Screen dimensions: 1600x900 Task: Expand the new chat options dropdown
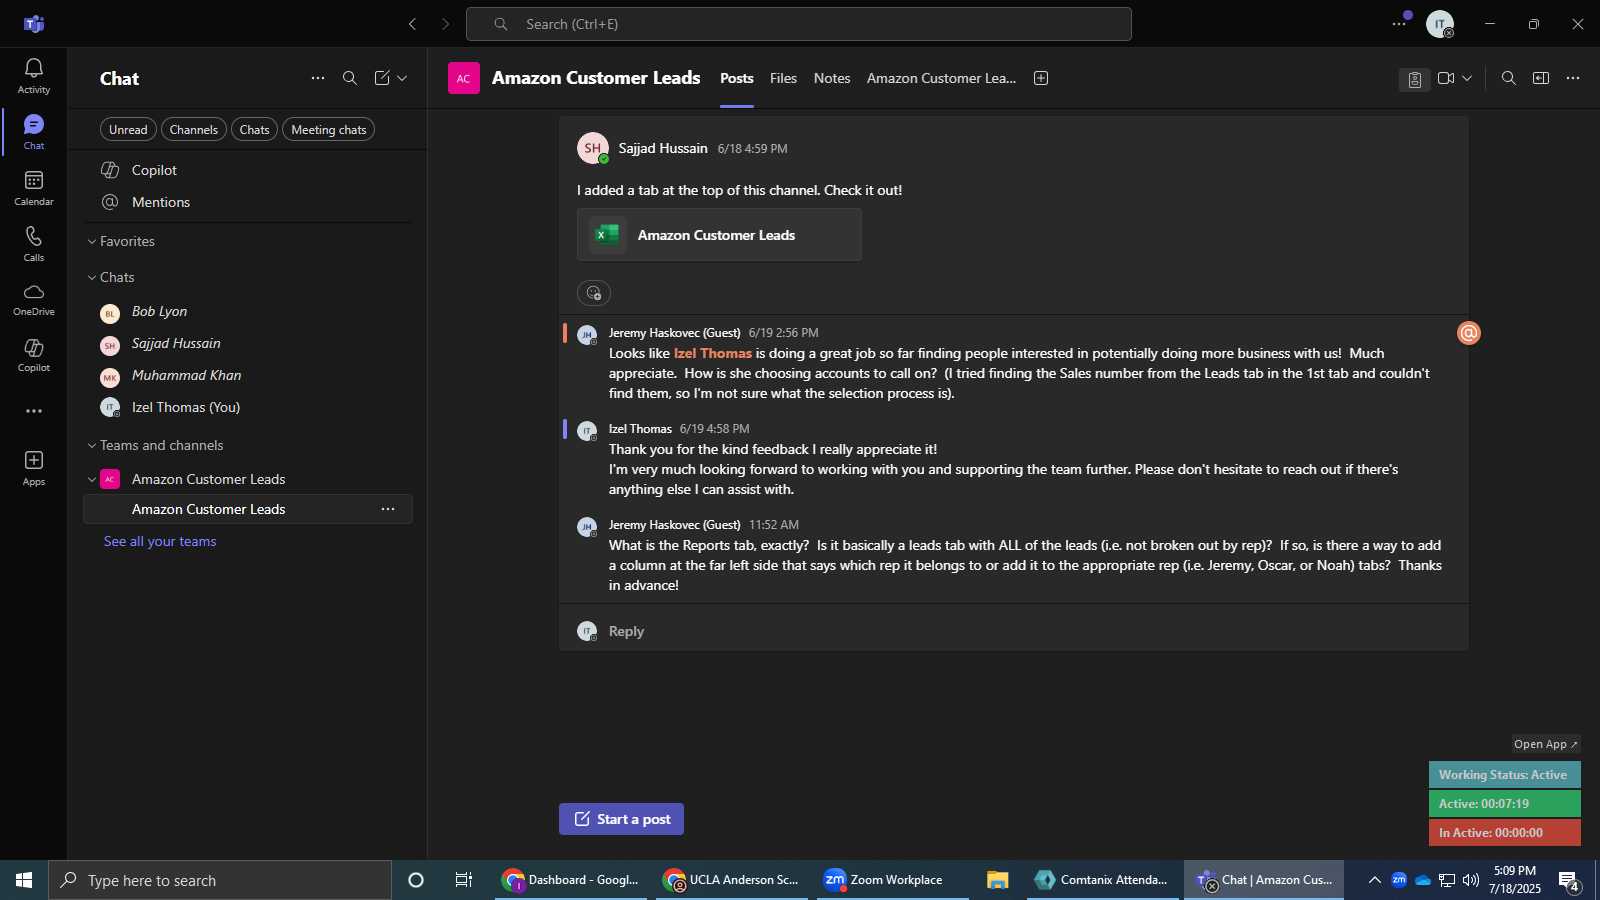[402, 78]
